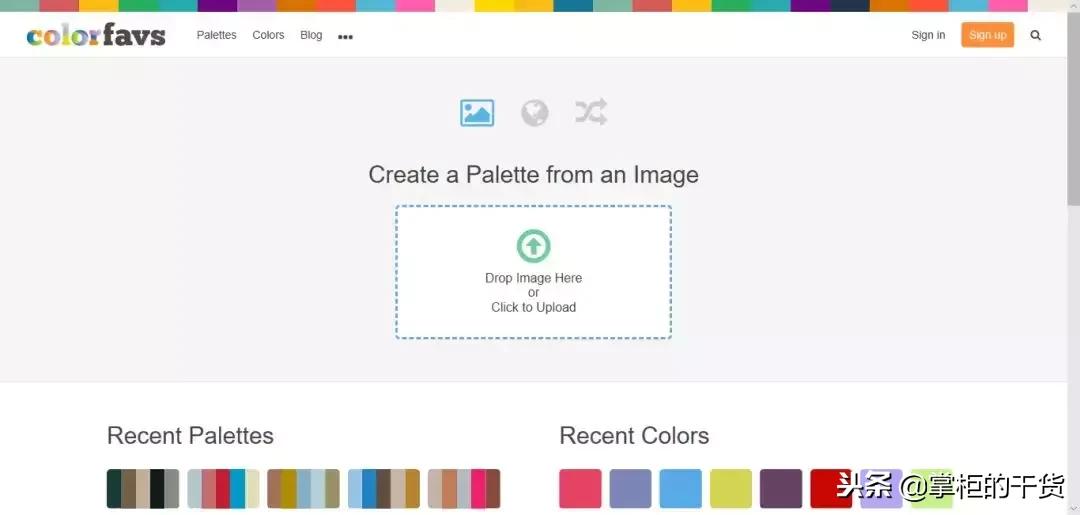Open the dark green and brown palette

(x=143, y=489)
